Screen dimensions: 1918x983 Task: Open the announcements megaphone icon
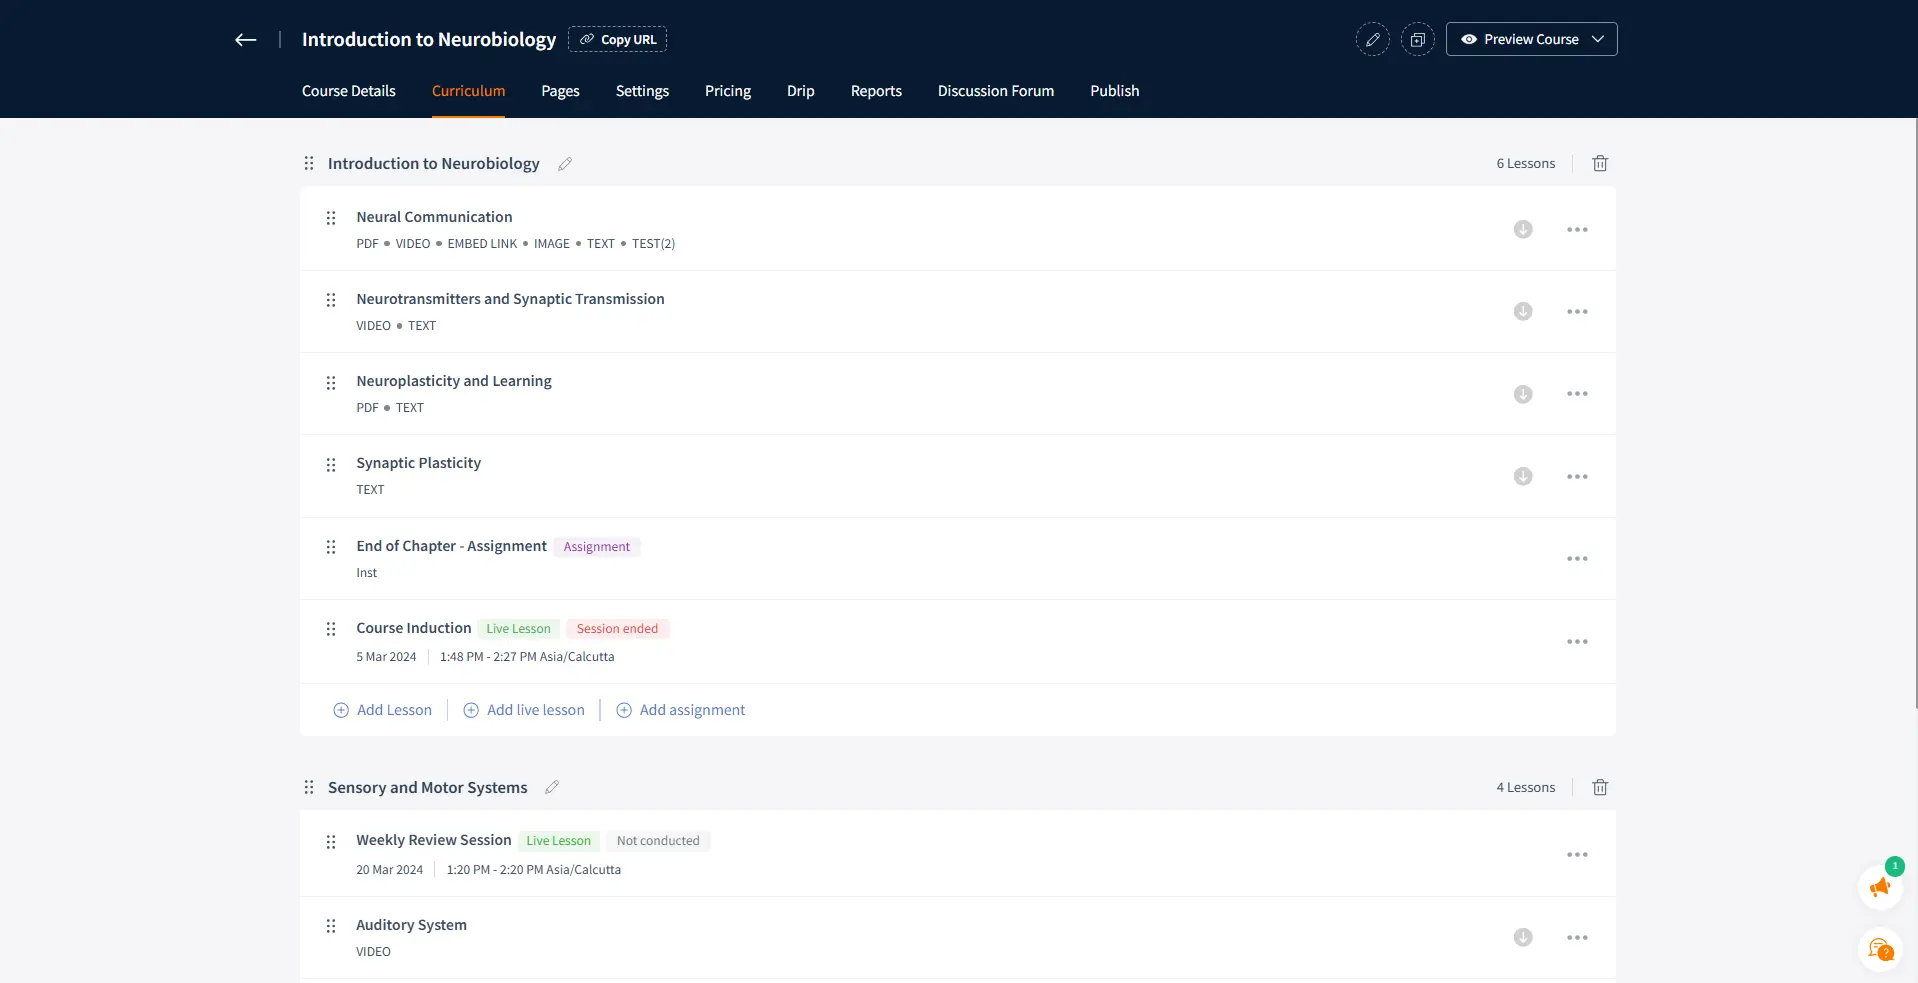click(1880, 887)
